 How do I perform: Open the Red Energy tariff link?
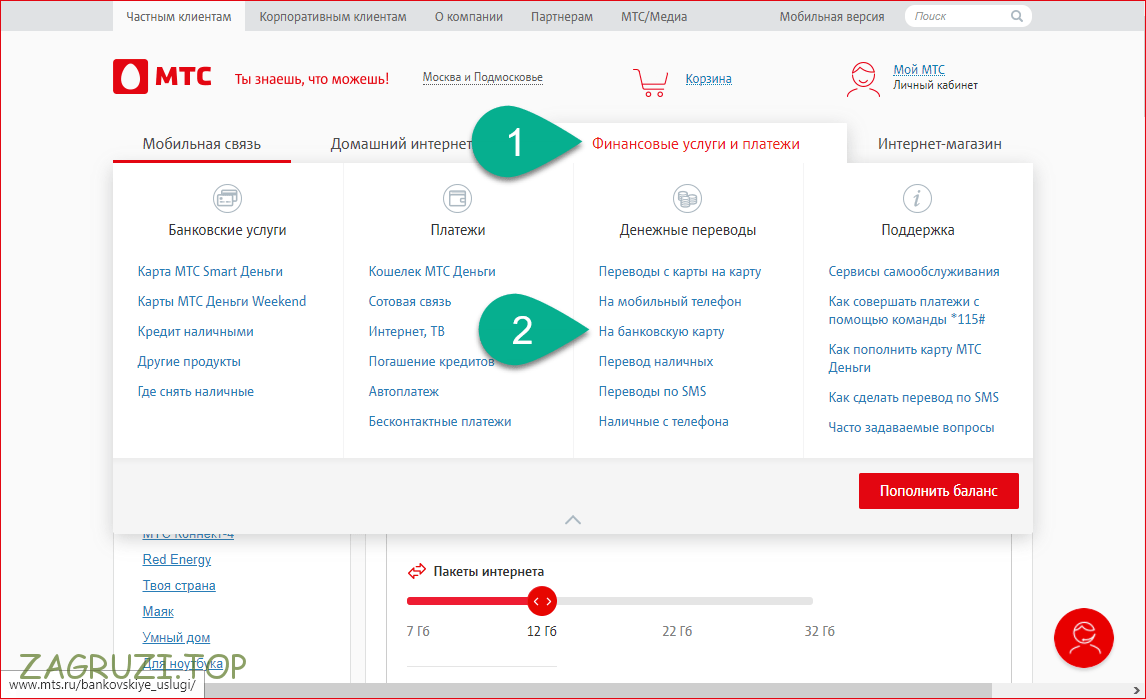point(176,559)
